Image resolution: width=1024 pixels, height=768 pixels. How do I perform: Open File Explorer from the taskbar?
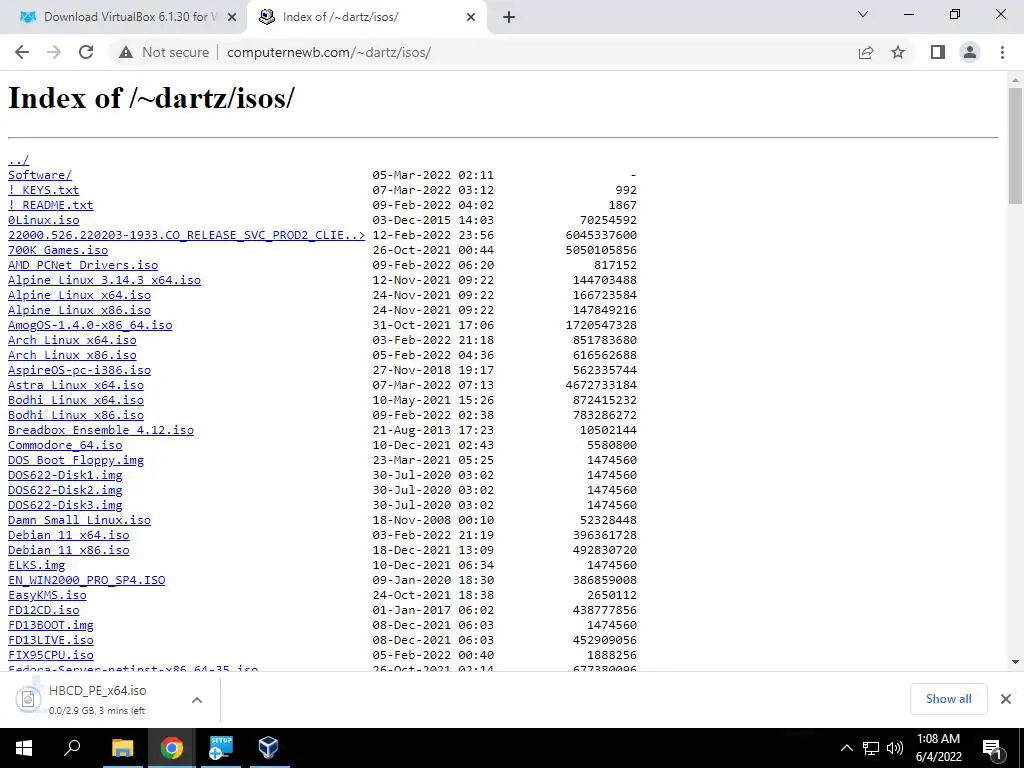coord(122,748)
